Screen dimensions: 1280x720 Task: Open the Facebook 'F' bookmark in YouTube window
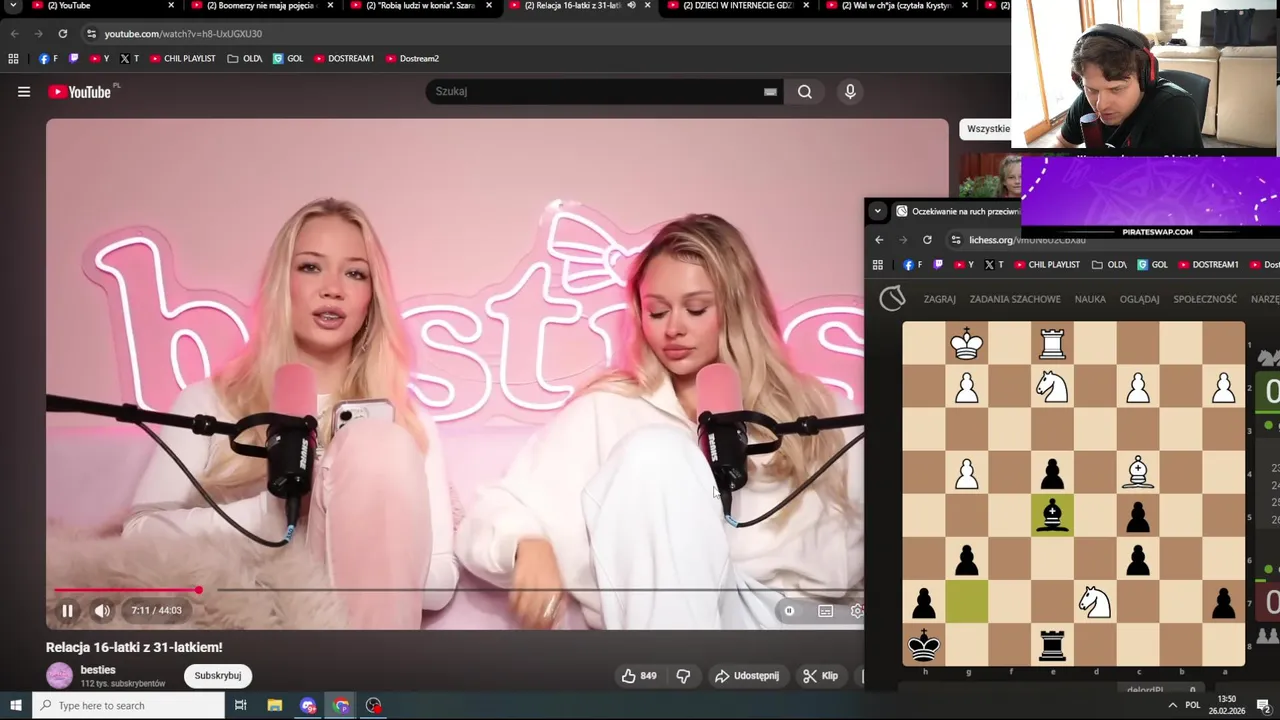tap(47, 59)
